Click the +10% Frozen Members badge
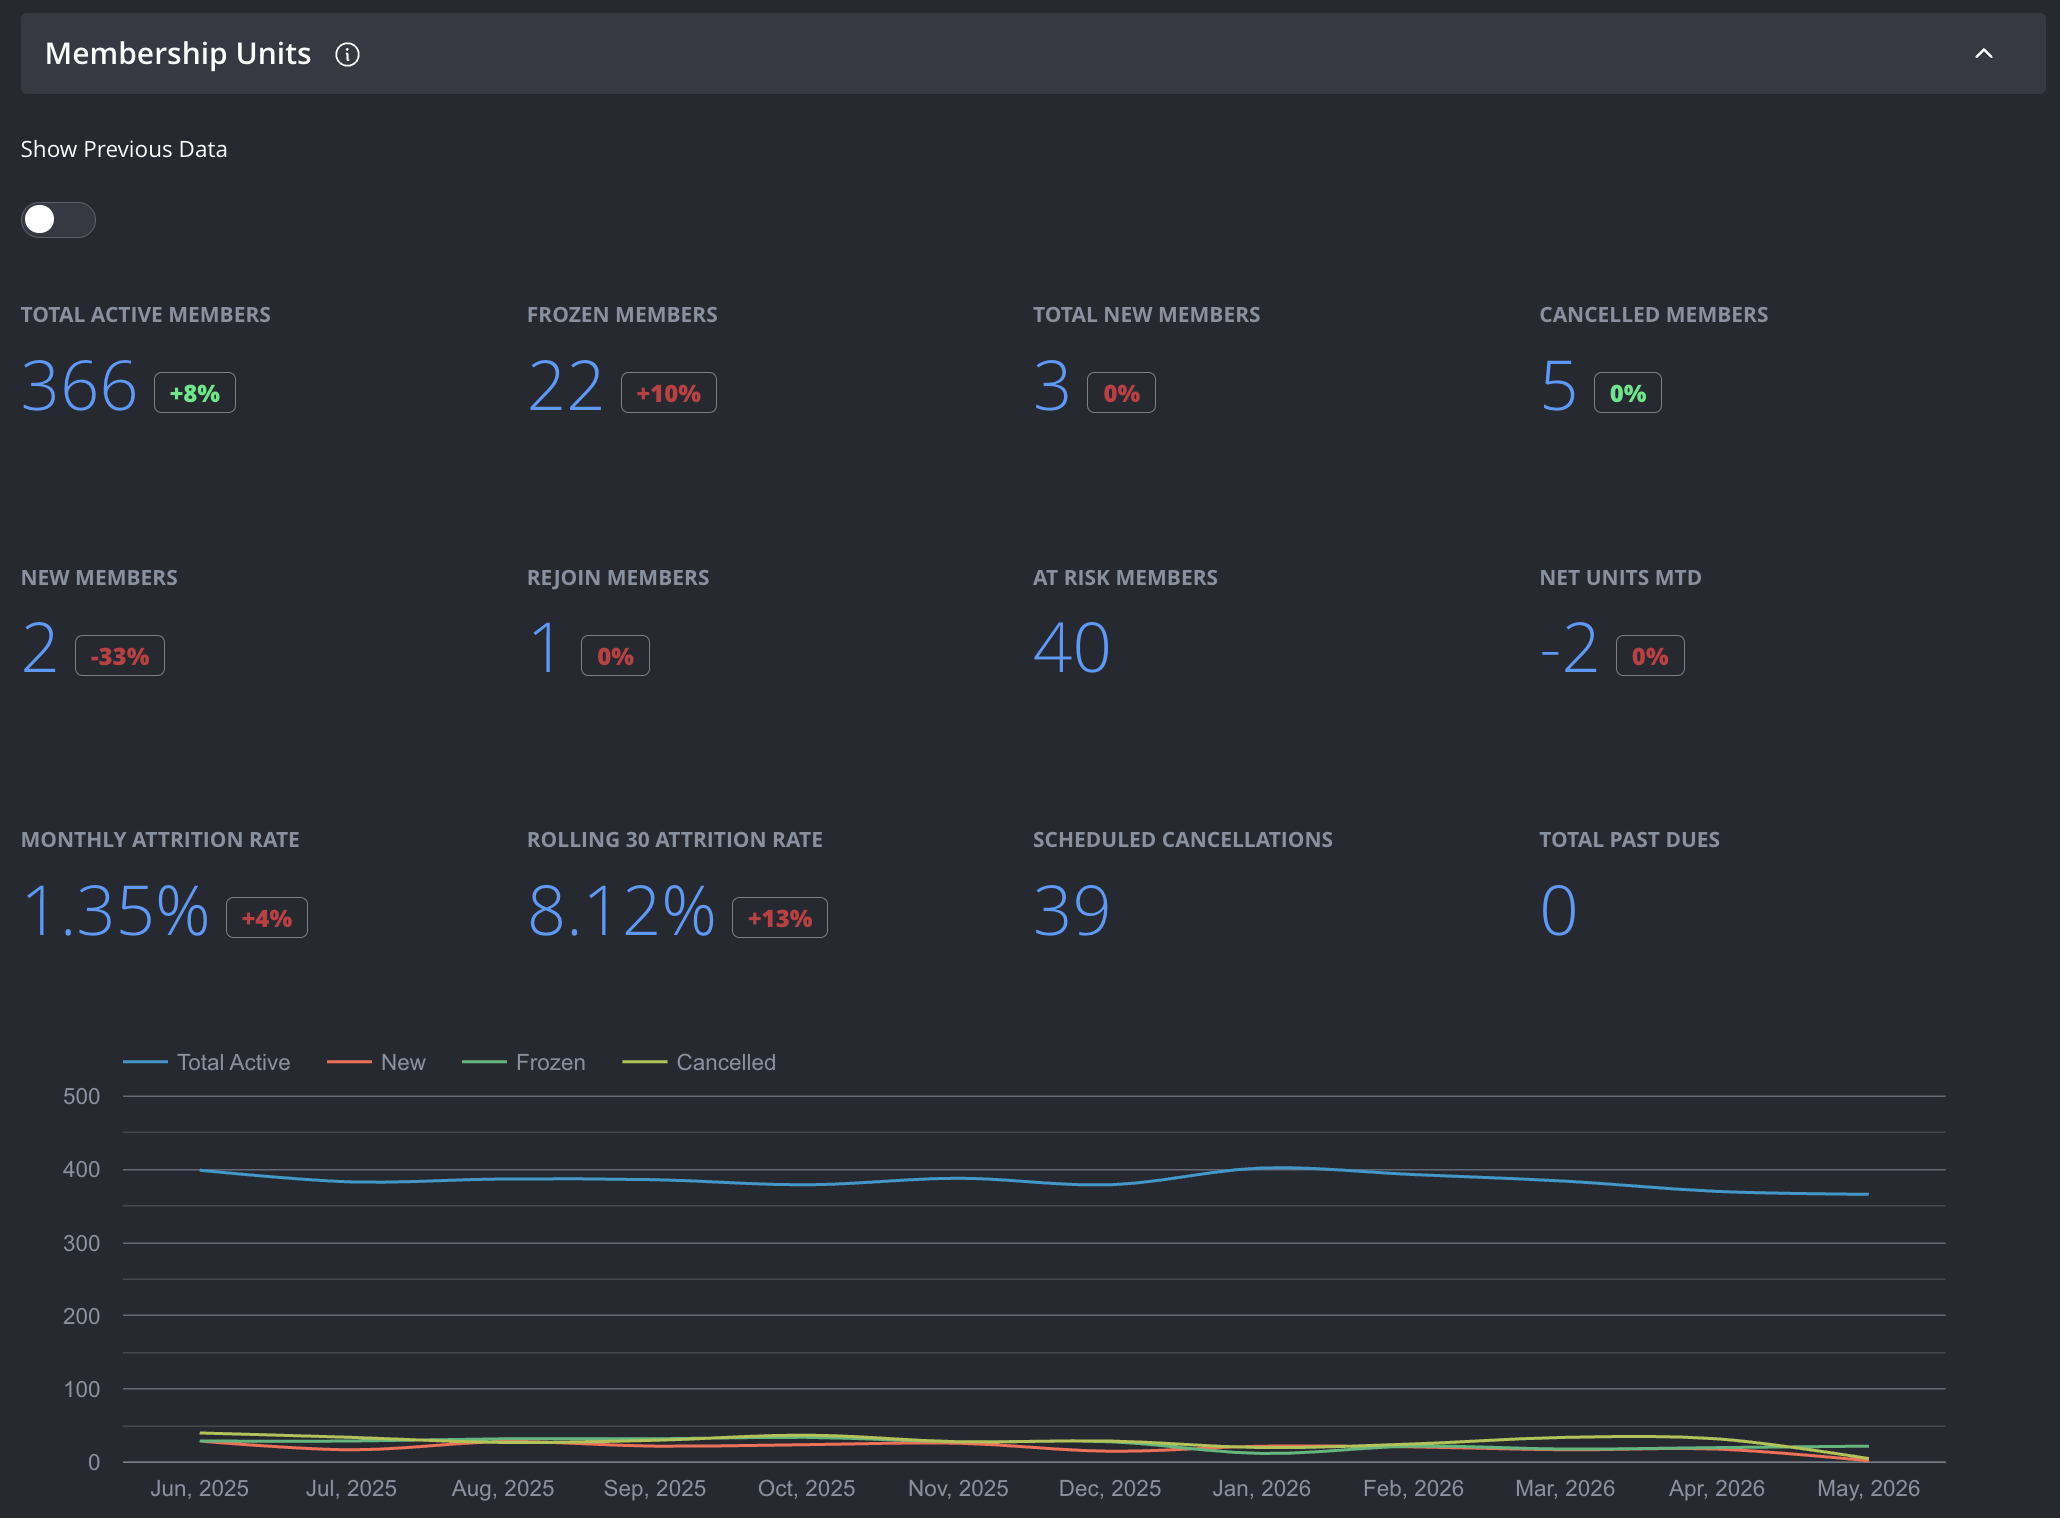The height and width of the screenshot is (1518, 2060). coord(669,393)
